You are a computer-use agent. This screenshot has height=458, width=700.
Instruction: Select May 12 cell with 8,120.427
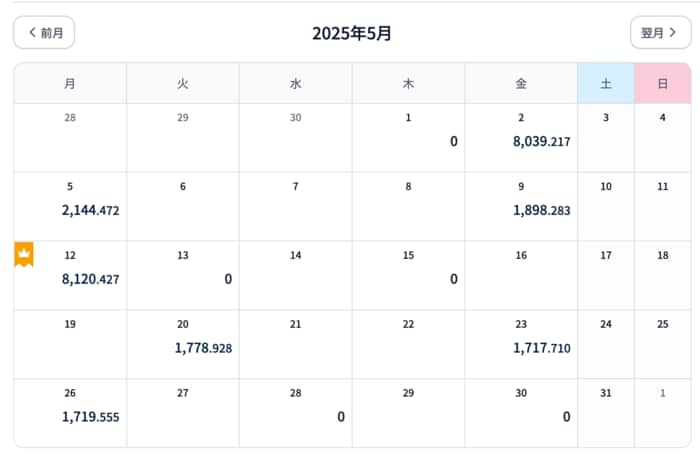tap(70, 276)
